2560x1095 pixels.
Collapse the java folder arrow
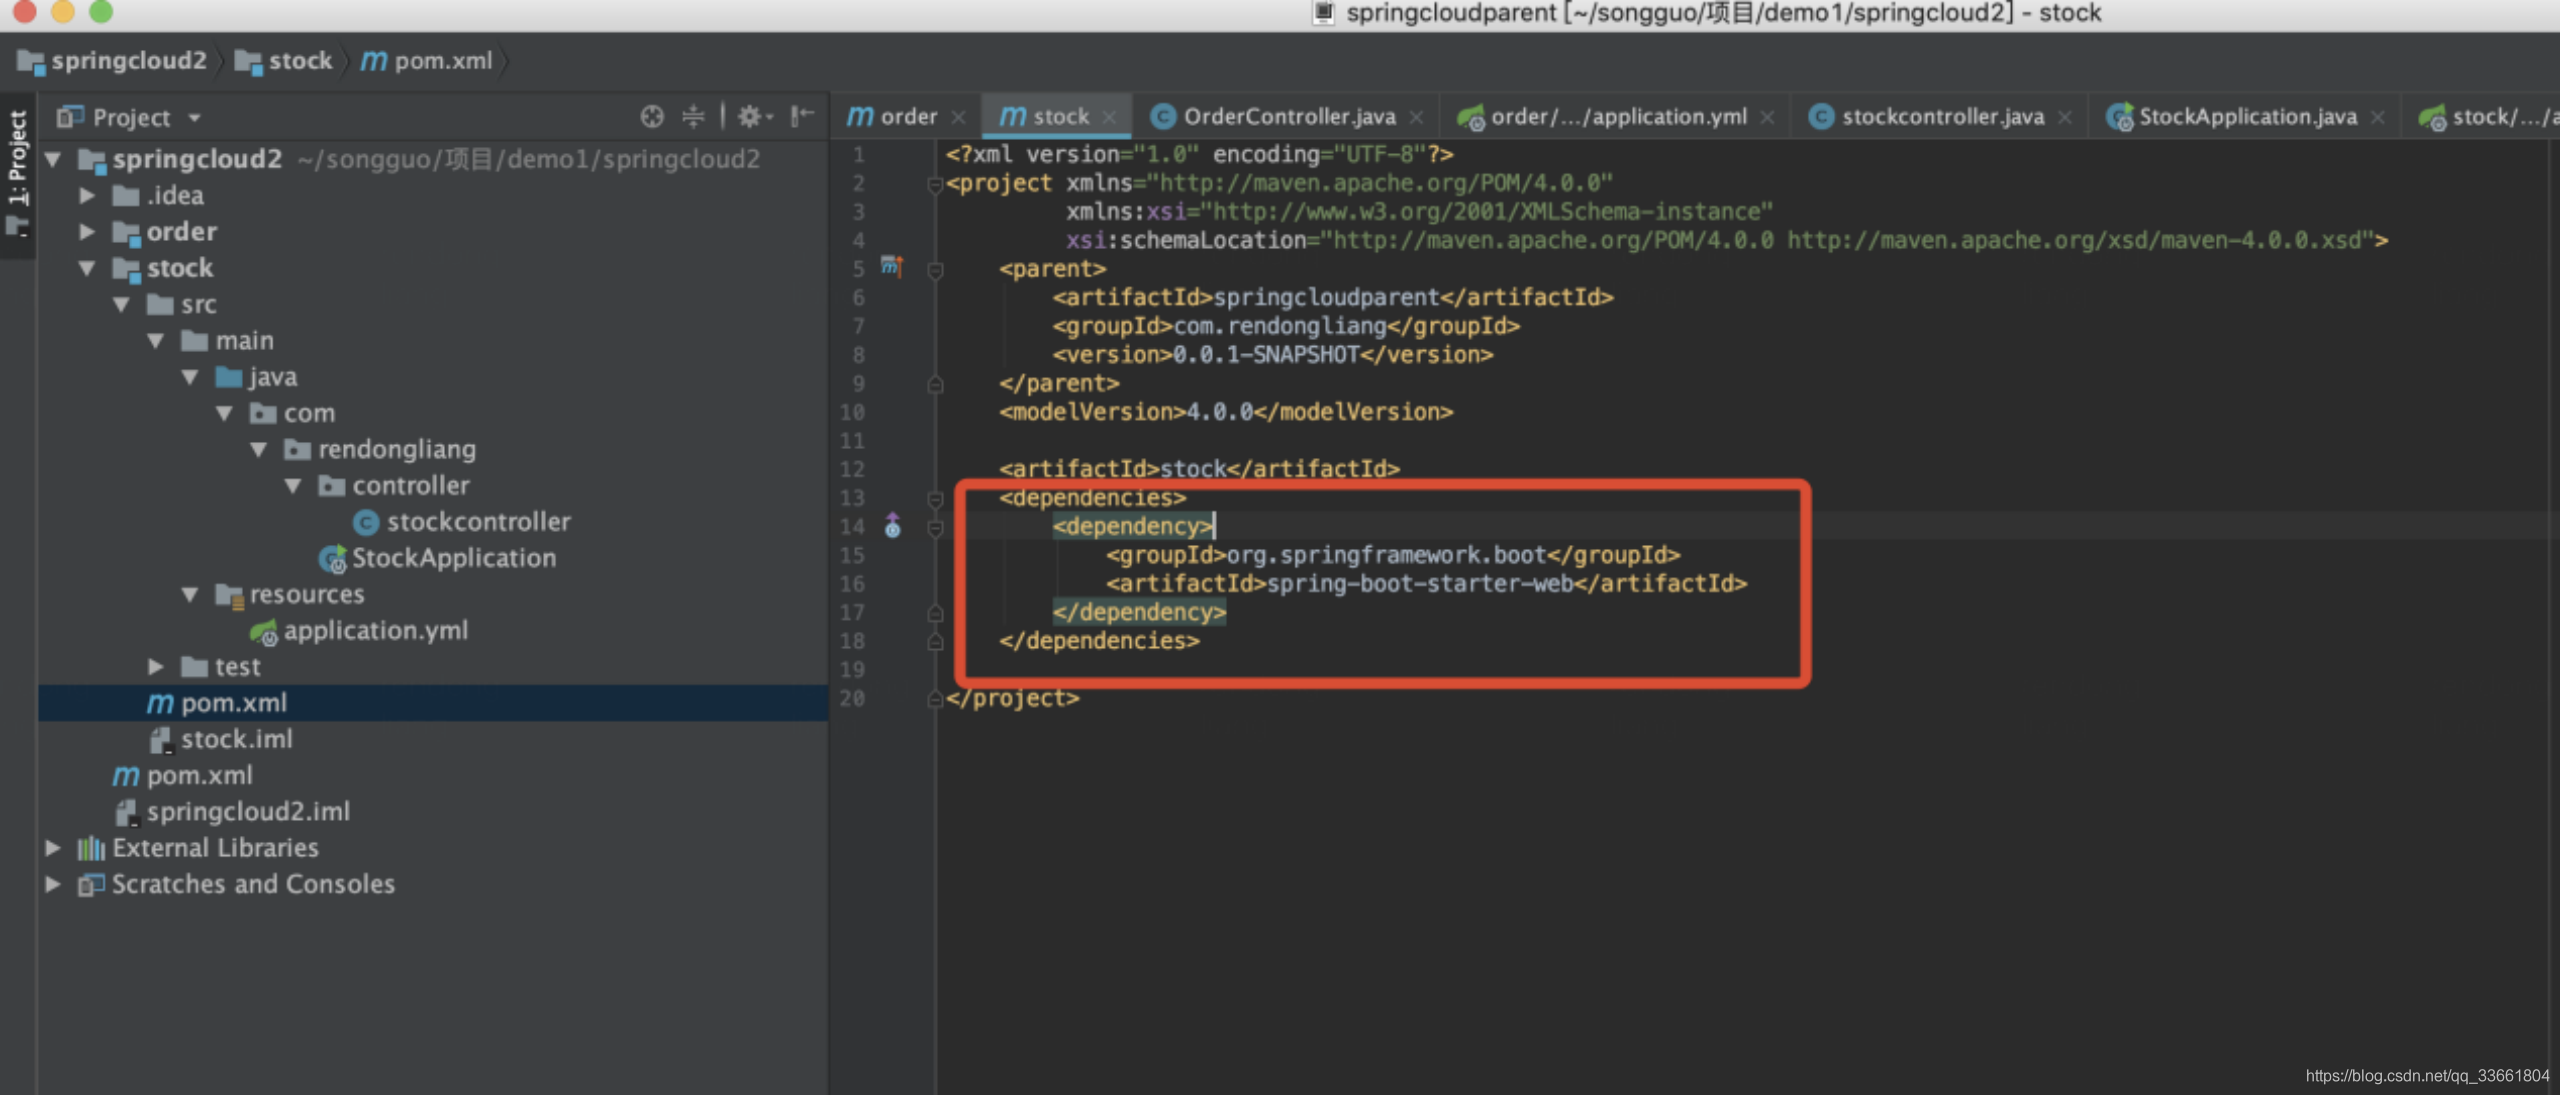190,377
